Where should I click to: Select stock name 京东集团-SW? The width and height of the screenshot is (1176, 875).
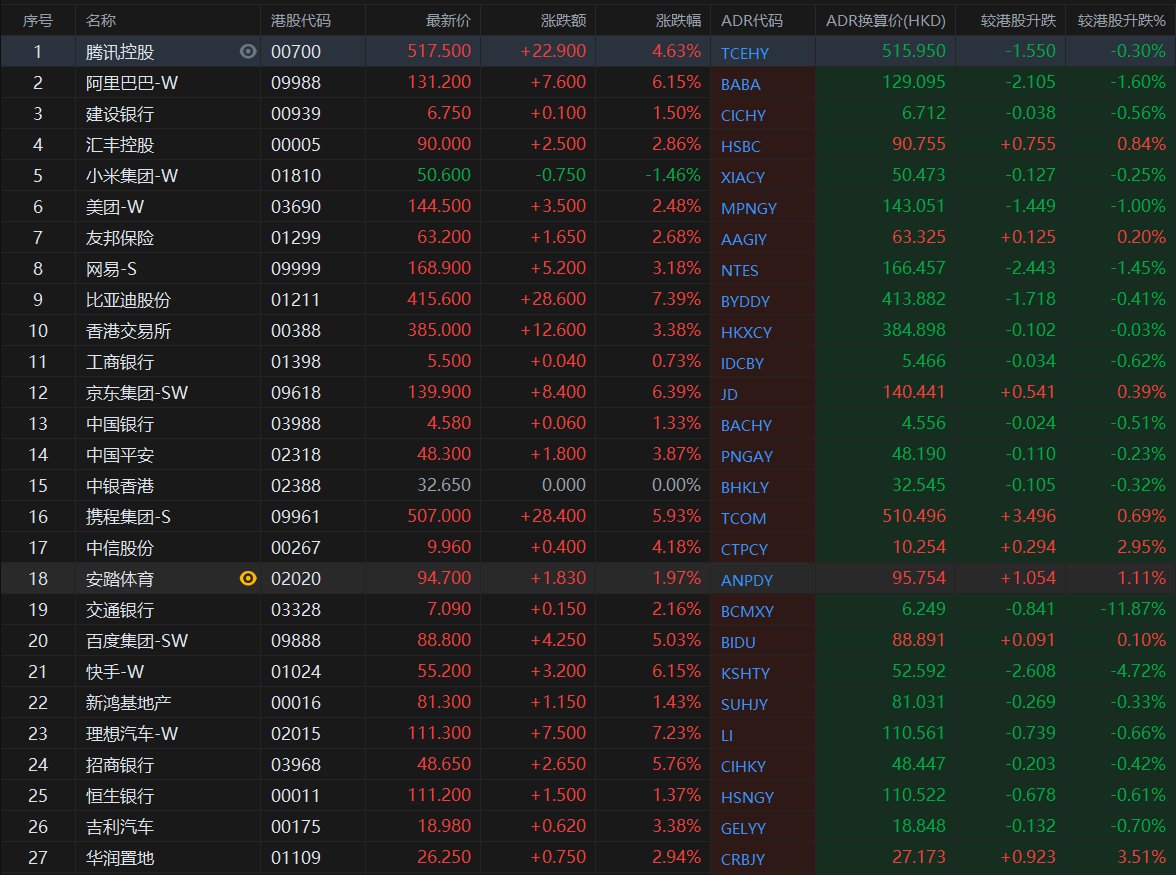pos(136,393)
